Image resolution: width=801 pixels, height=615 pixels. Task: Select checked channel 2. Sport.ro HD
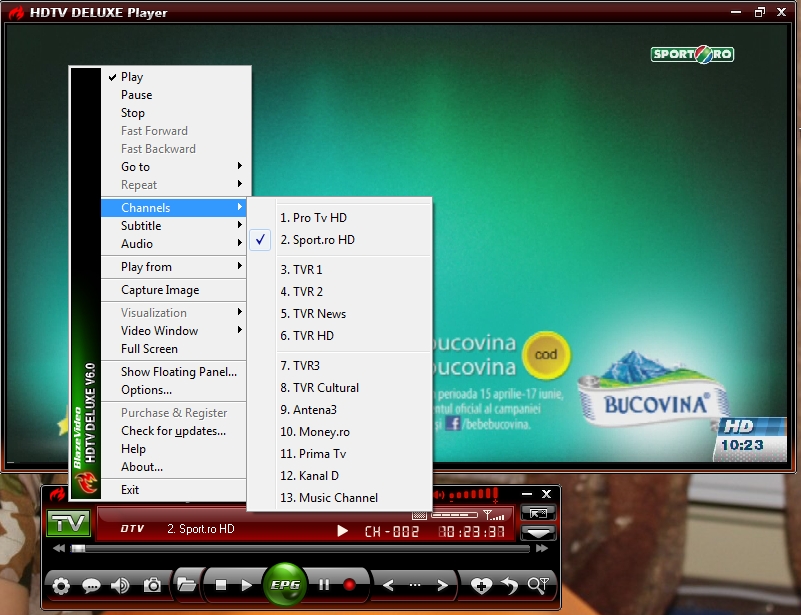click(x=317, y=240)
